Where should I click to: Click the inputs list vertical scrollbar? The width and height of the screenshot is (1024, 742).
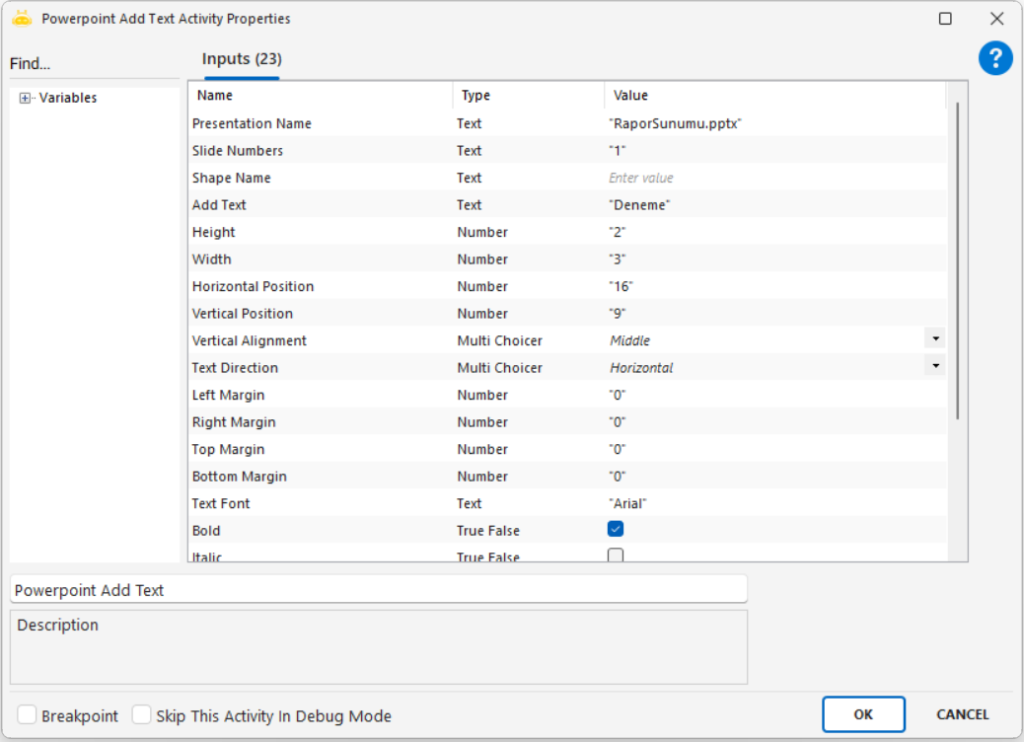pos(958,260)
